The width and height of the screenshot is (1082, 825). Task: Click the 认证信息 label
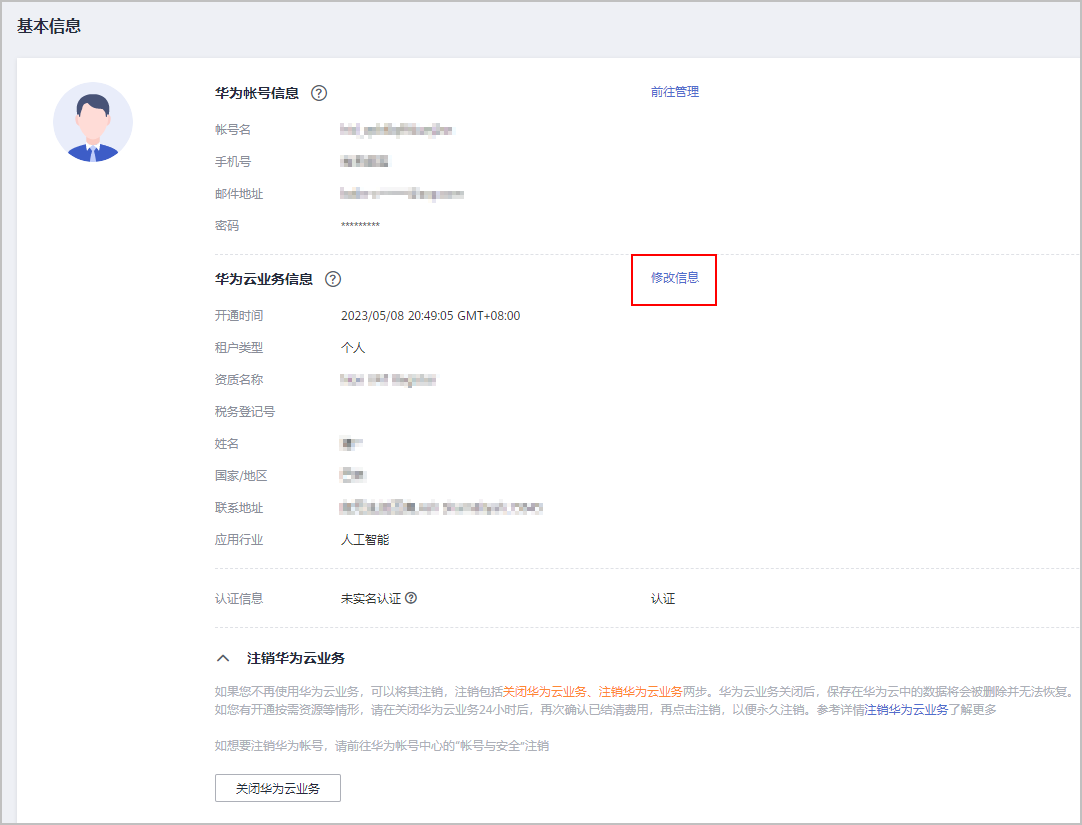point(239,599)
